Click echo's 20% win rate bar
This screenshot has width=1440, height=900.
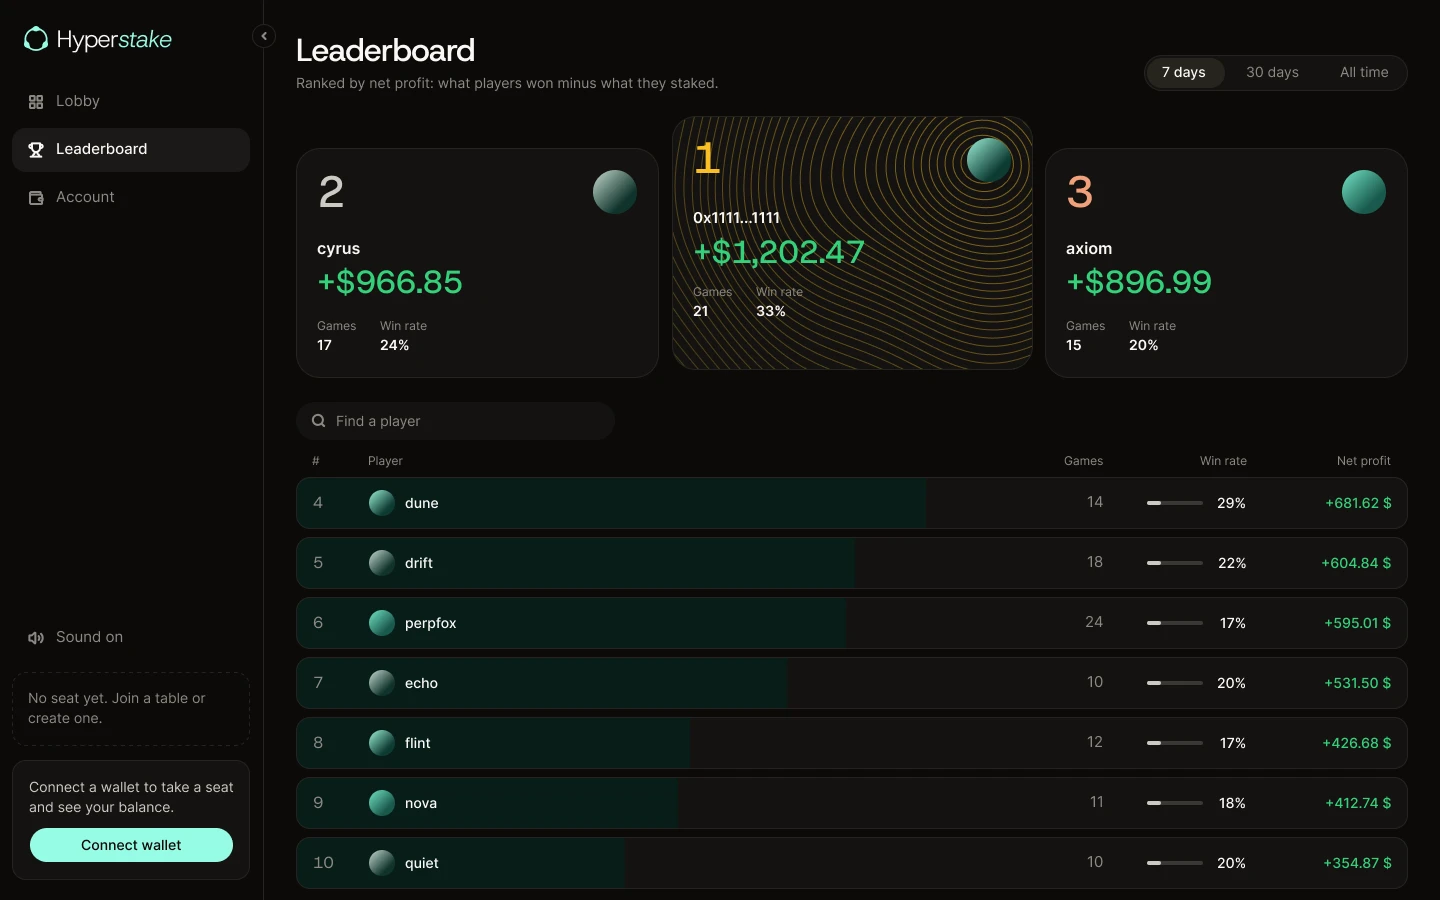pos(1175,683)
